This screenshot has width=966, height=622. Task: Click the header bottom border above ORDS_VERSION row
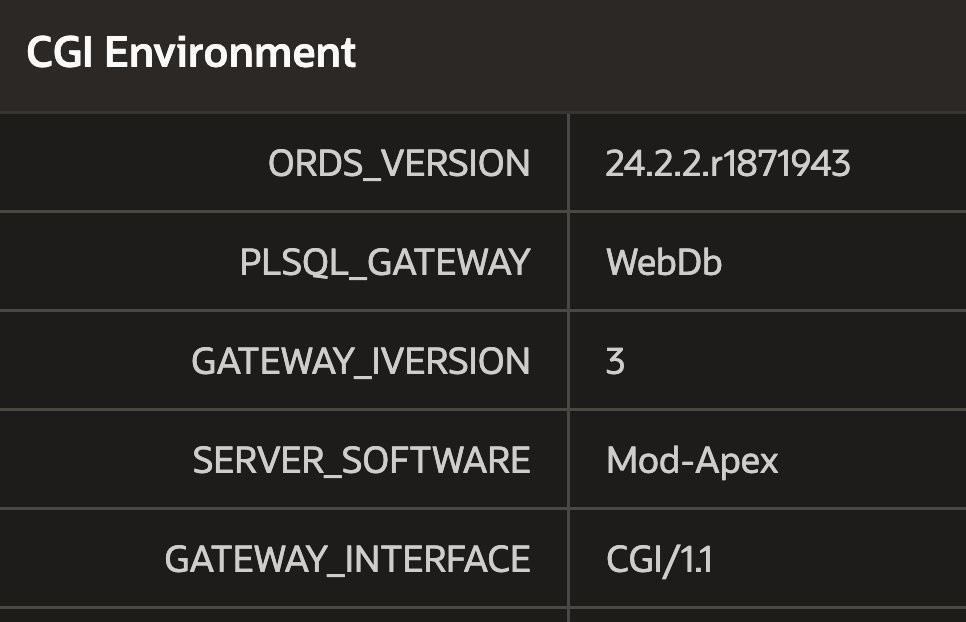(x=483, y=113)
